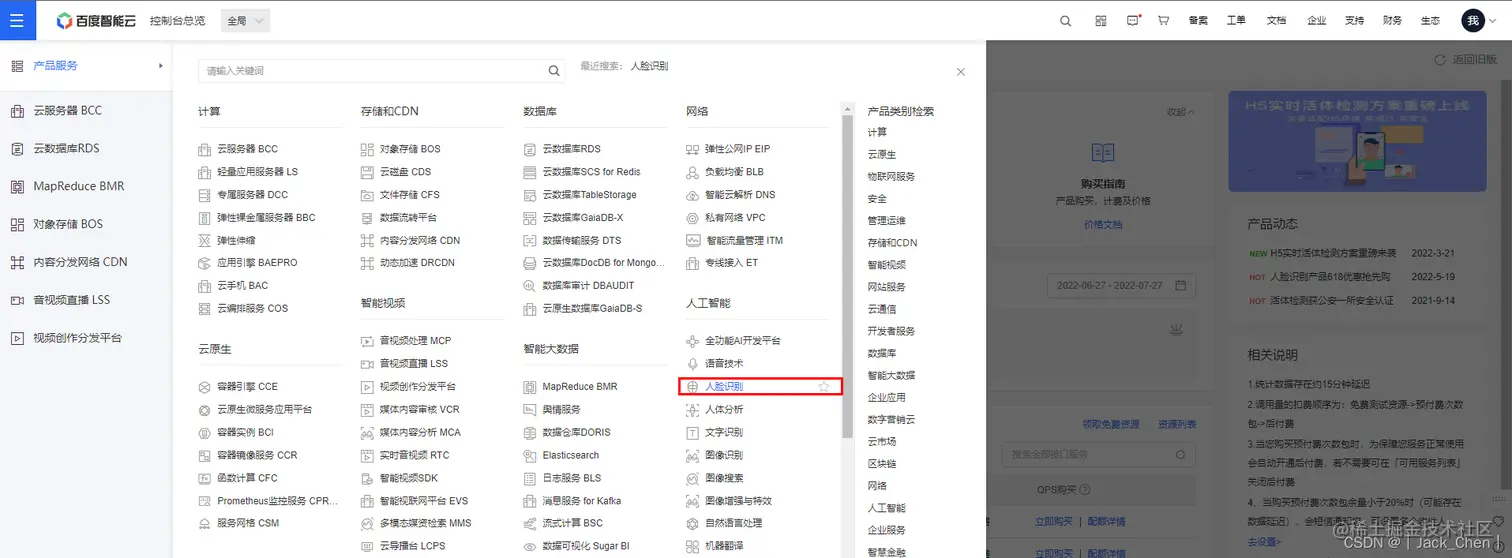This screenshot has height=558, width=1512.
Task: Open 负载均衡 BLB product
Action: coord(734,172)
